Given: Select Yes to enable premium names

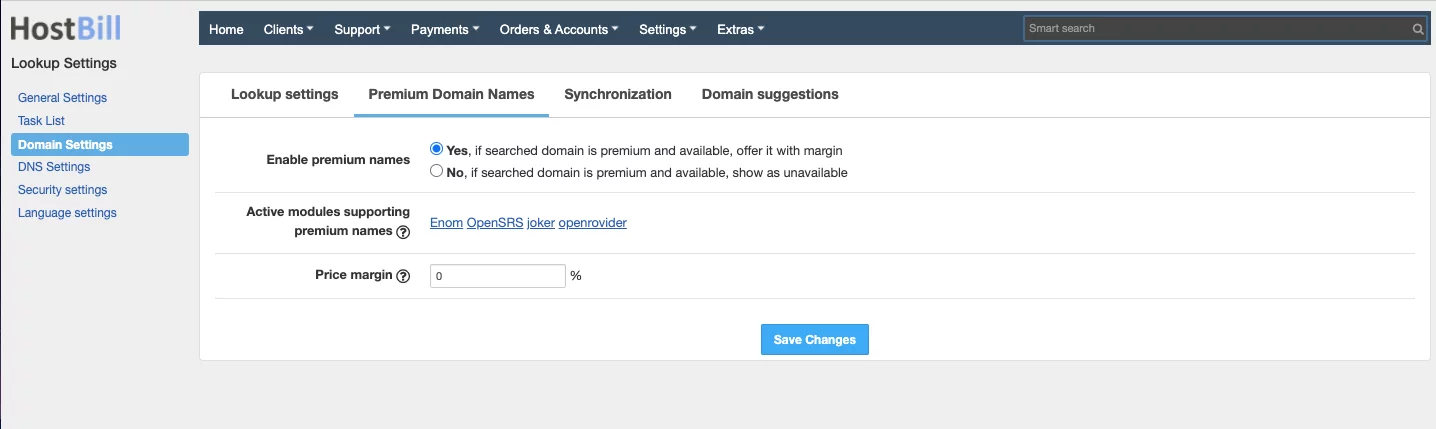Looking at the screenshot, I should point(436,149).
